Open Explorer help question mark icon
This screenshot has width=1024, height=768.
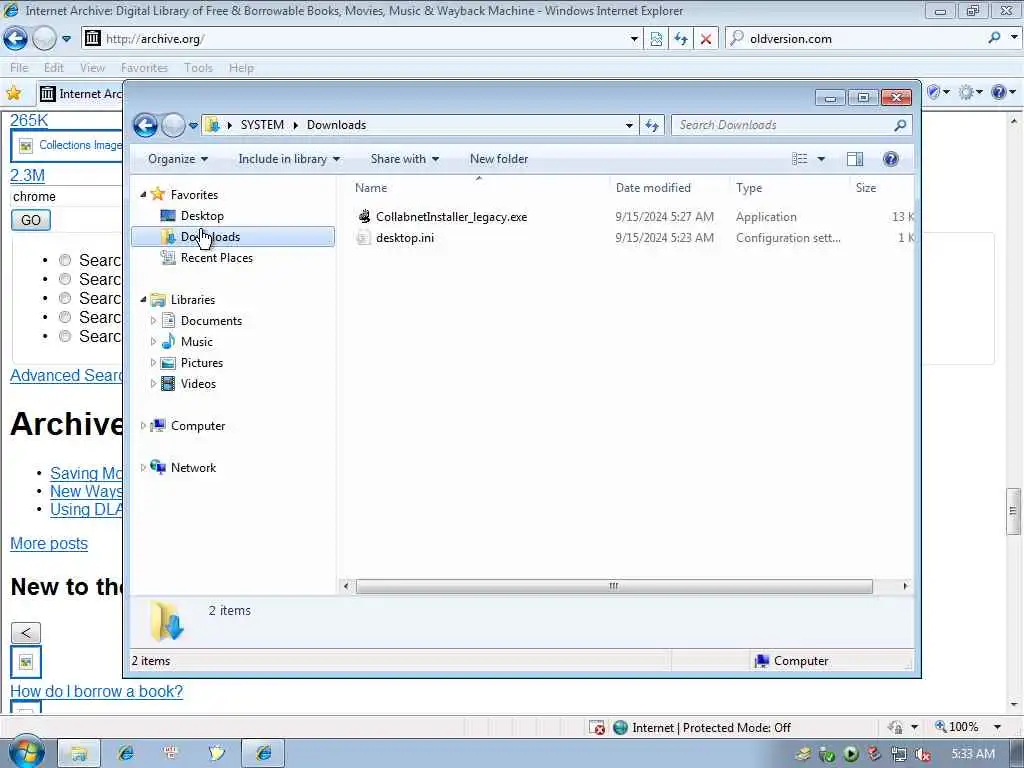pos(890,159)
